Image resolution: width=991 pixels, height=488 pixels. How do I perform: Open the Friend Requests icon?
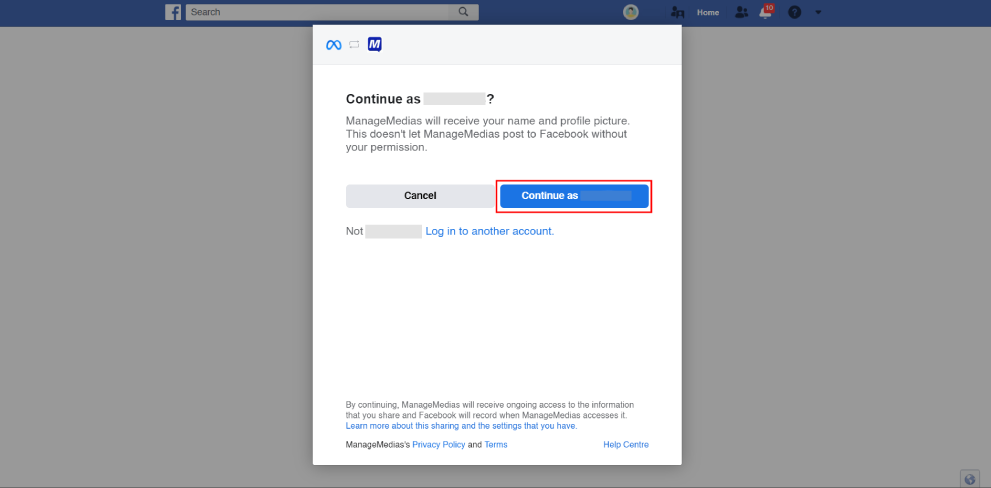click(741, 12)
